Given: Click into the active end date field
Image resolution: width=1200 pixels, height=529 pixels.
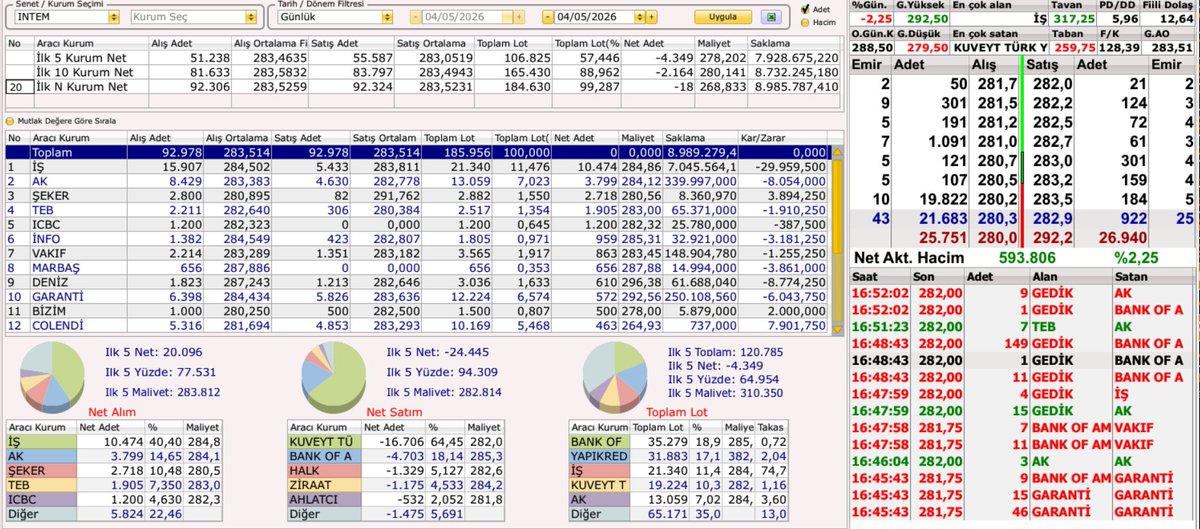Looking at the screenshot, I should pyautogui.click(x=592, y=18).
